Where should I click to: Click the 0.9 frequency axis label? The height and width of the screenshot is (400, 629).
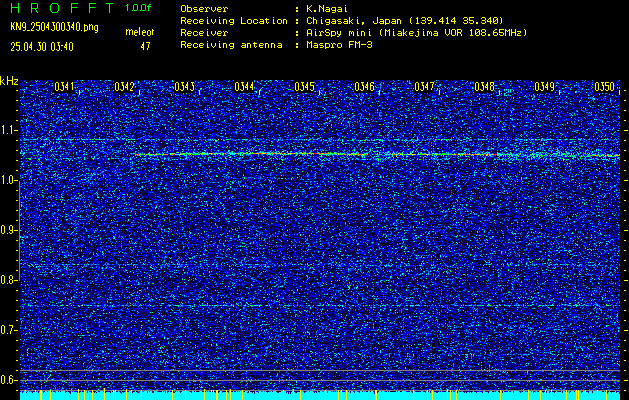pyautogui.click(x=9, y=230)
